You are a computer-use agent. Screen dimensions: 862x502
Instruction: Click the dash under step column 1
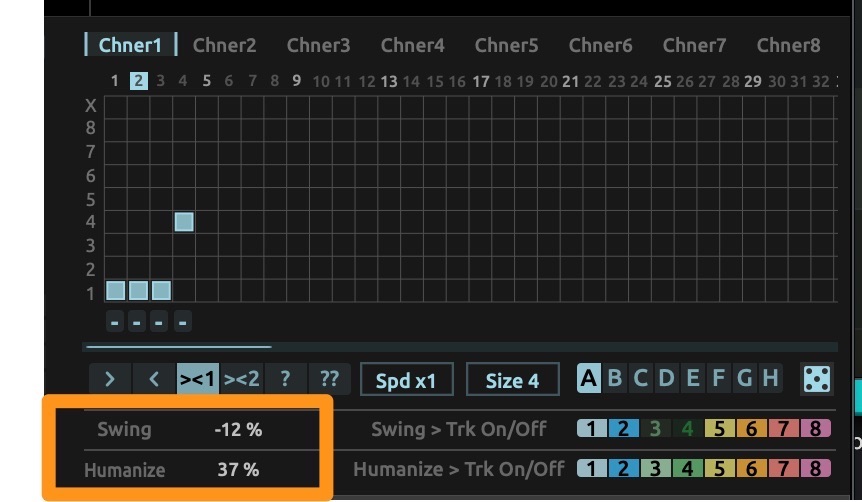tap(115, 322)
